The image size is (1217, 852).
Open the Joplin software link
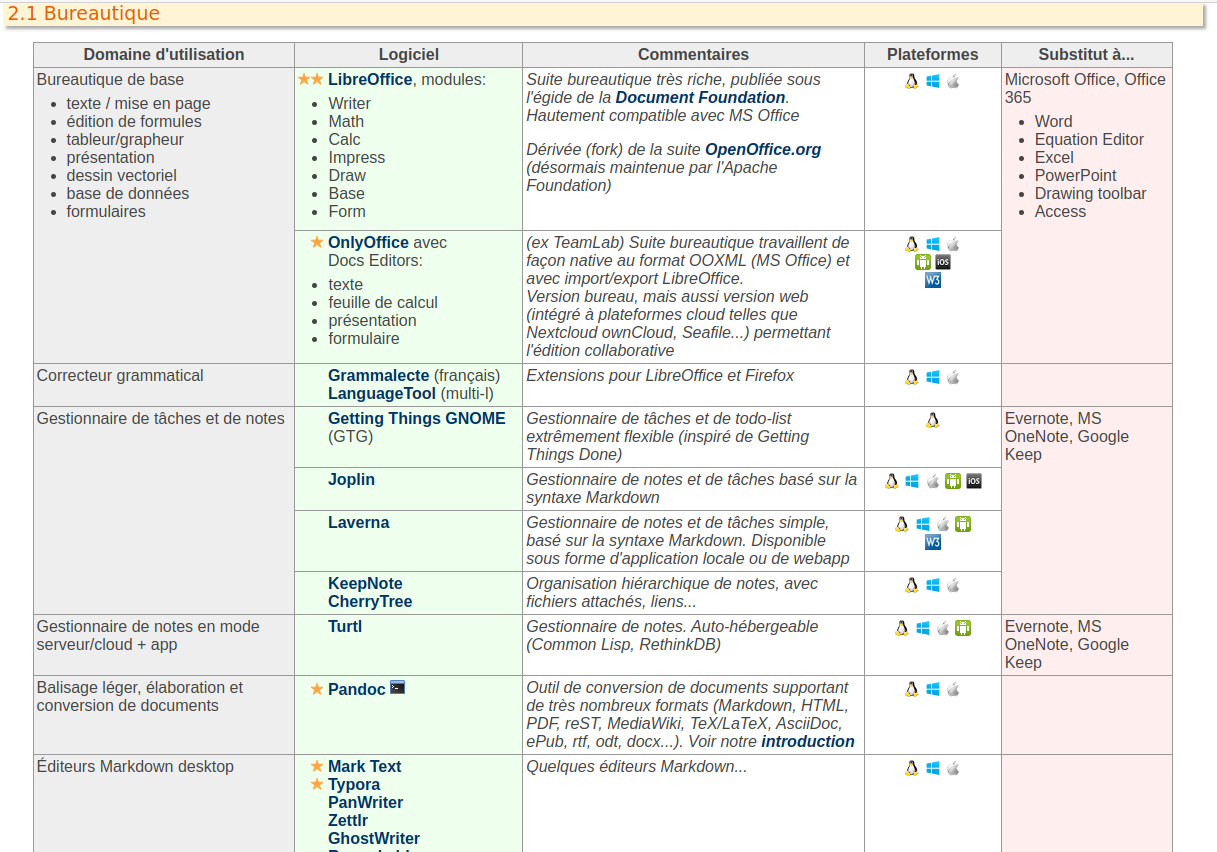[x=351, y=480]
